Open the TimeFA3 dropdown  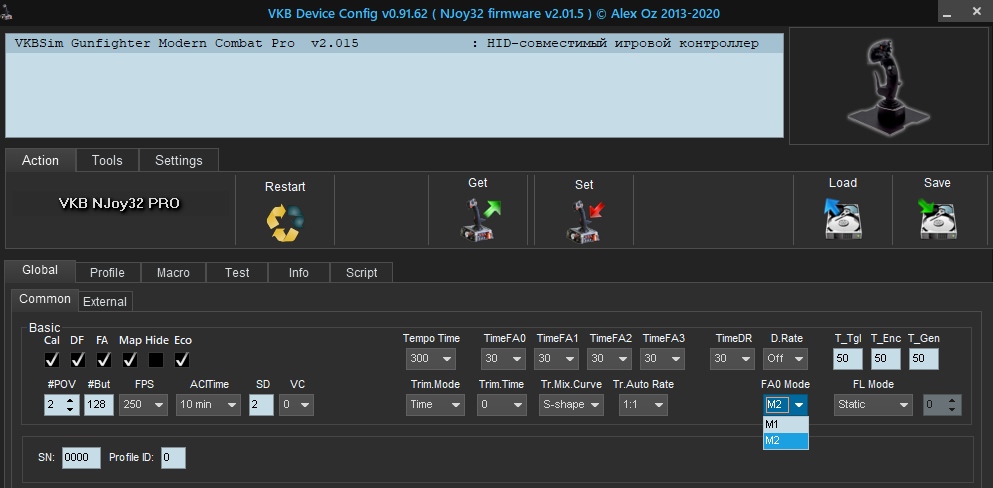(662, 359)
